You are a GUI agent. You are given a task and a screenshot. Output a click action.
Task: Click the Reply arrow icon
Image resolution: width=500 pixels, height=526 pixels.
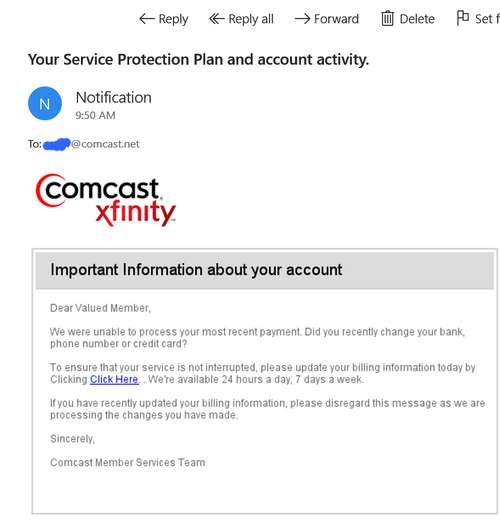coord(147,19)
